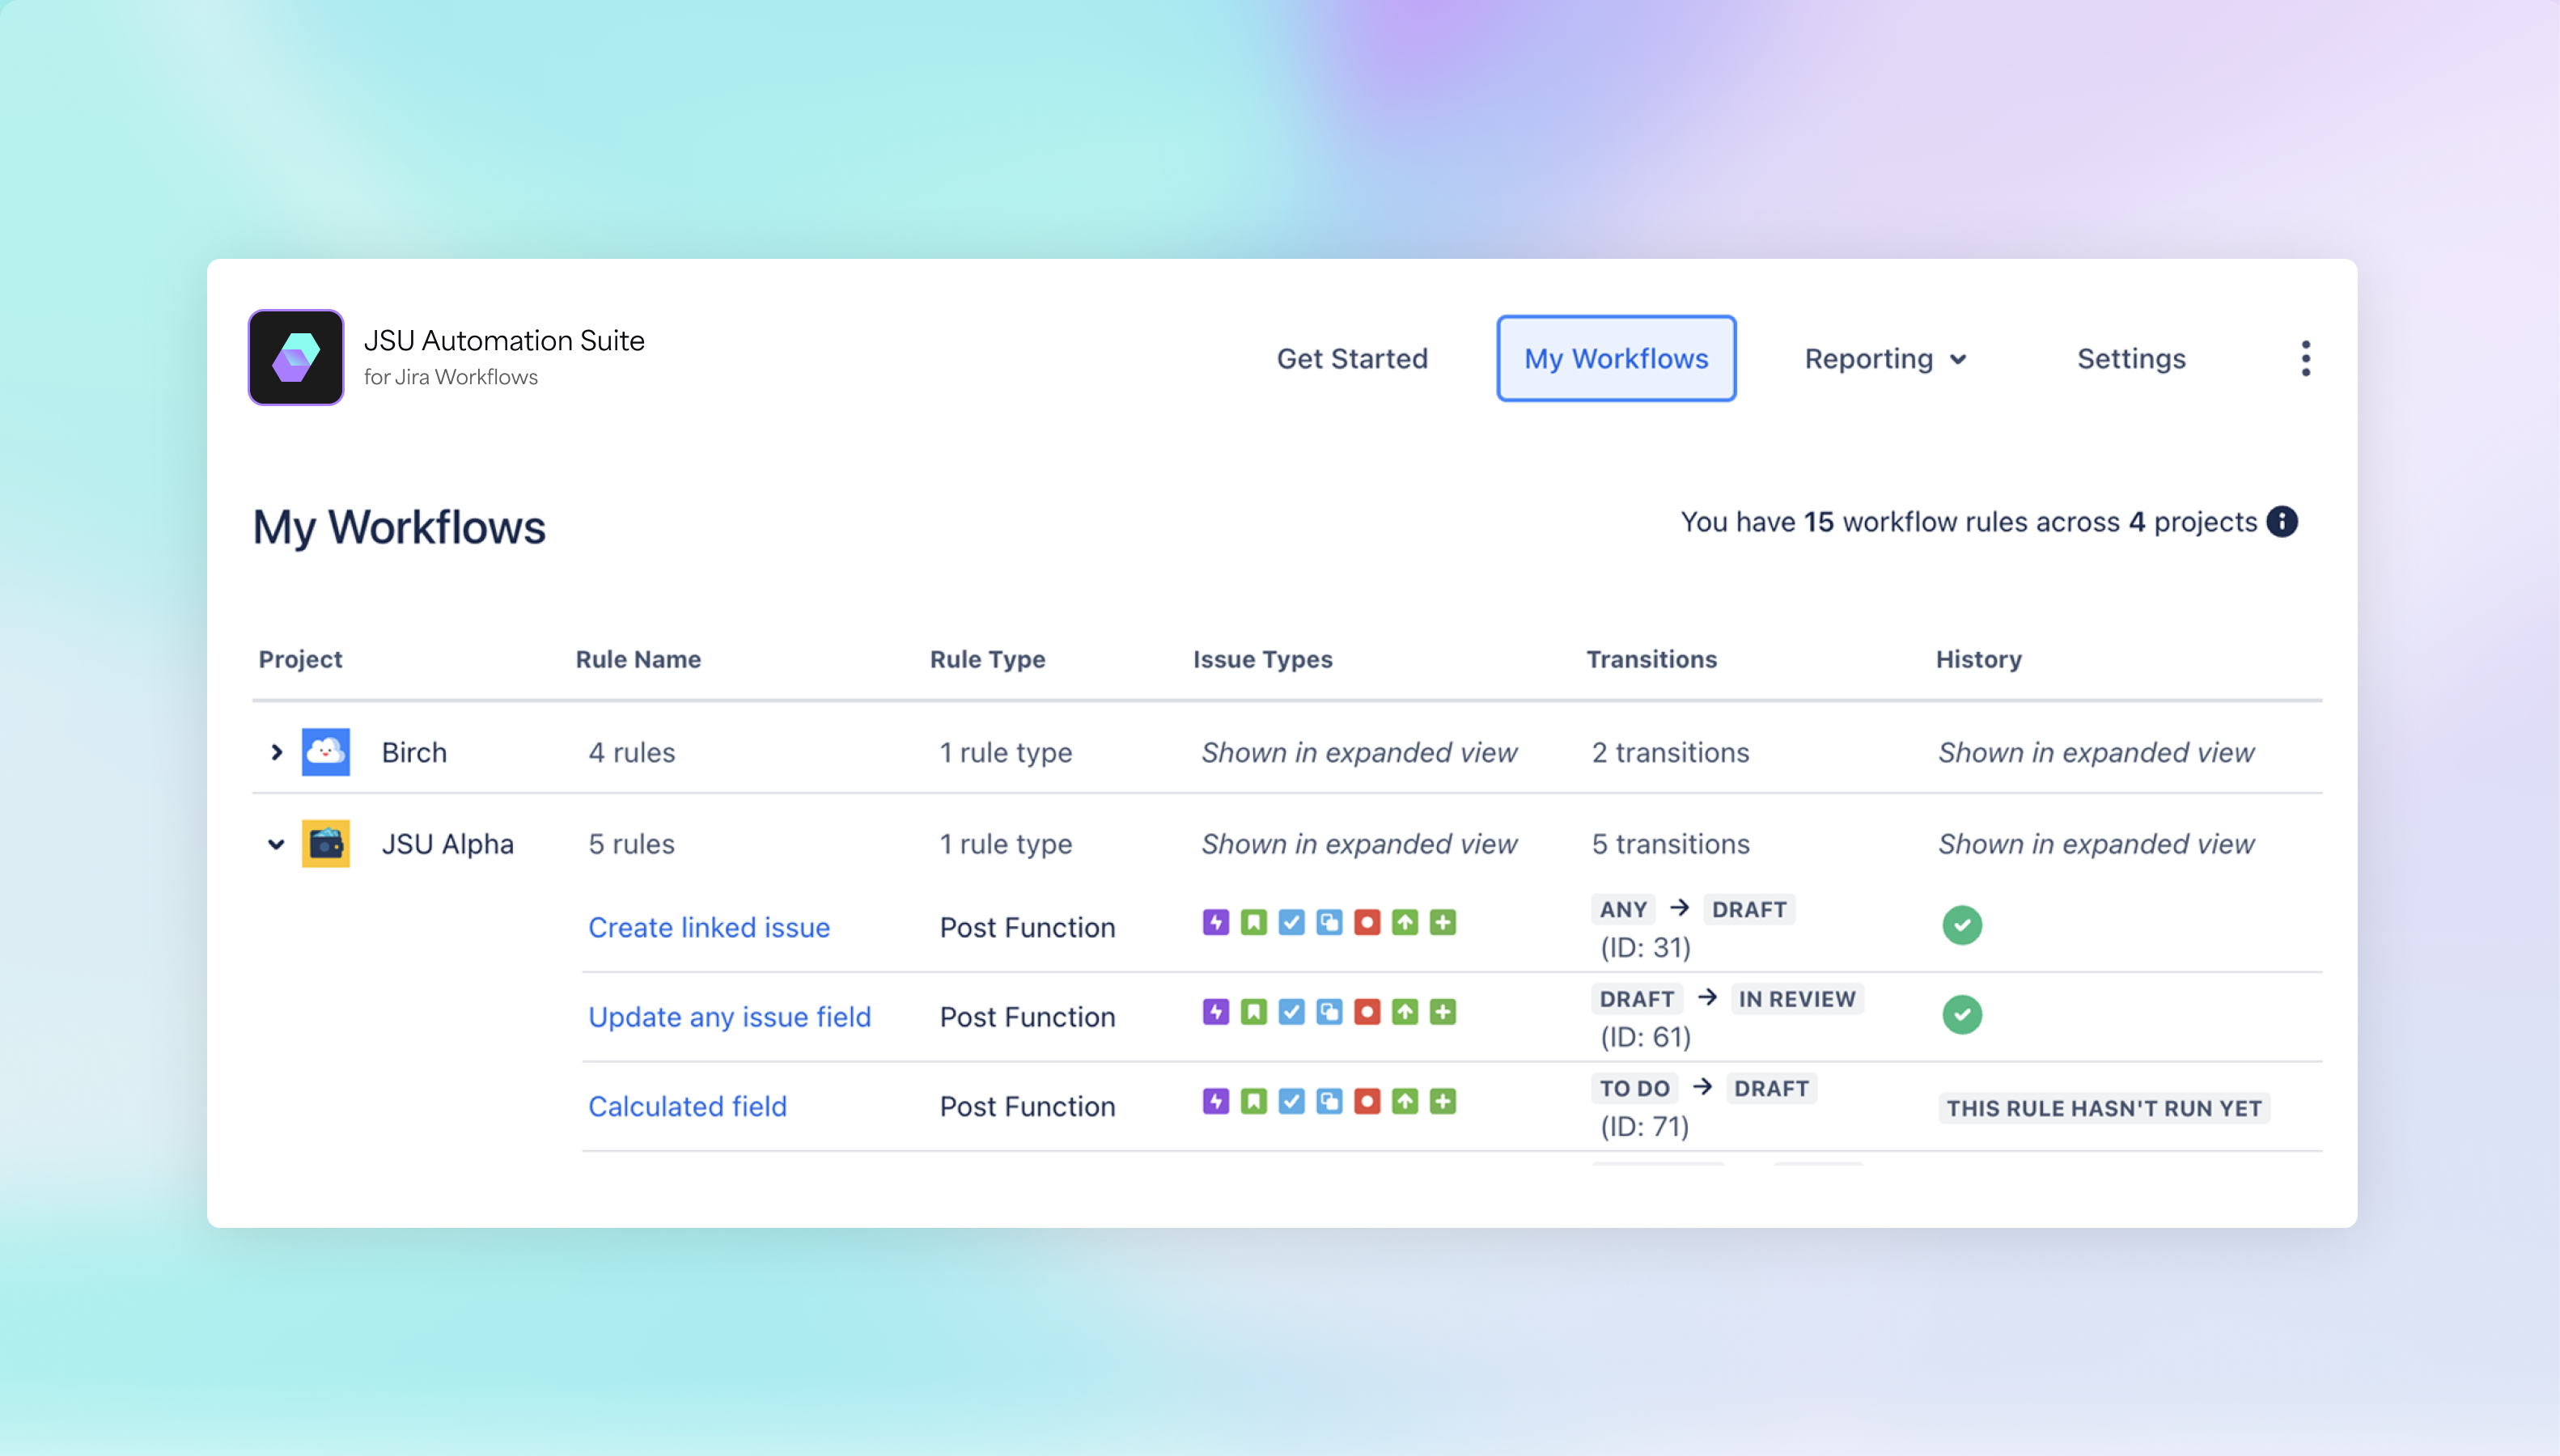Click green story bookmark icon in Calculated field row
2560x1456 pixels.
1253,1101
